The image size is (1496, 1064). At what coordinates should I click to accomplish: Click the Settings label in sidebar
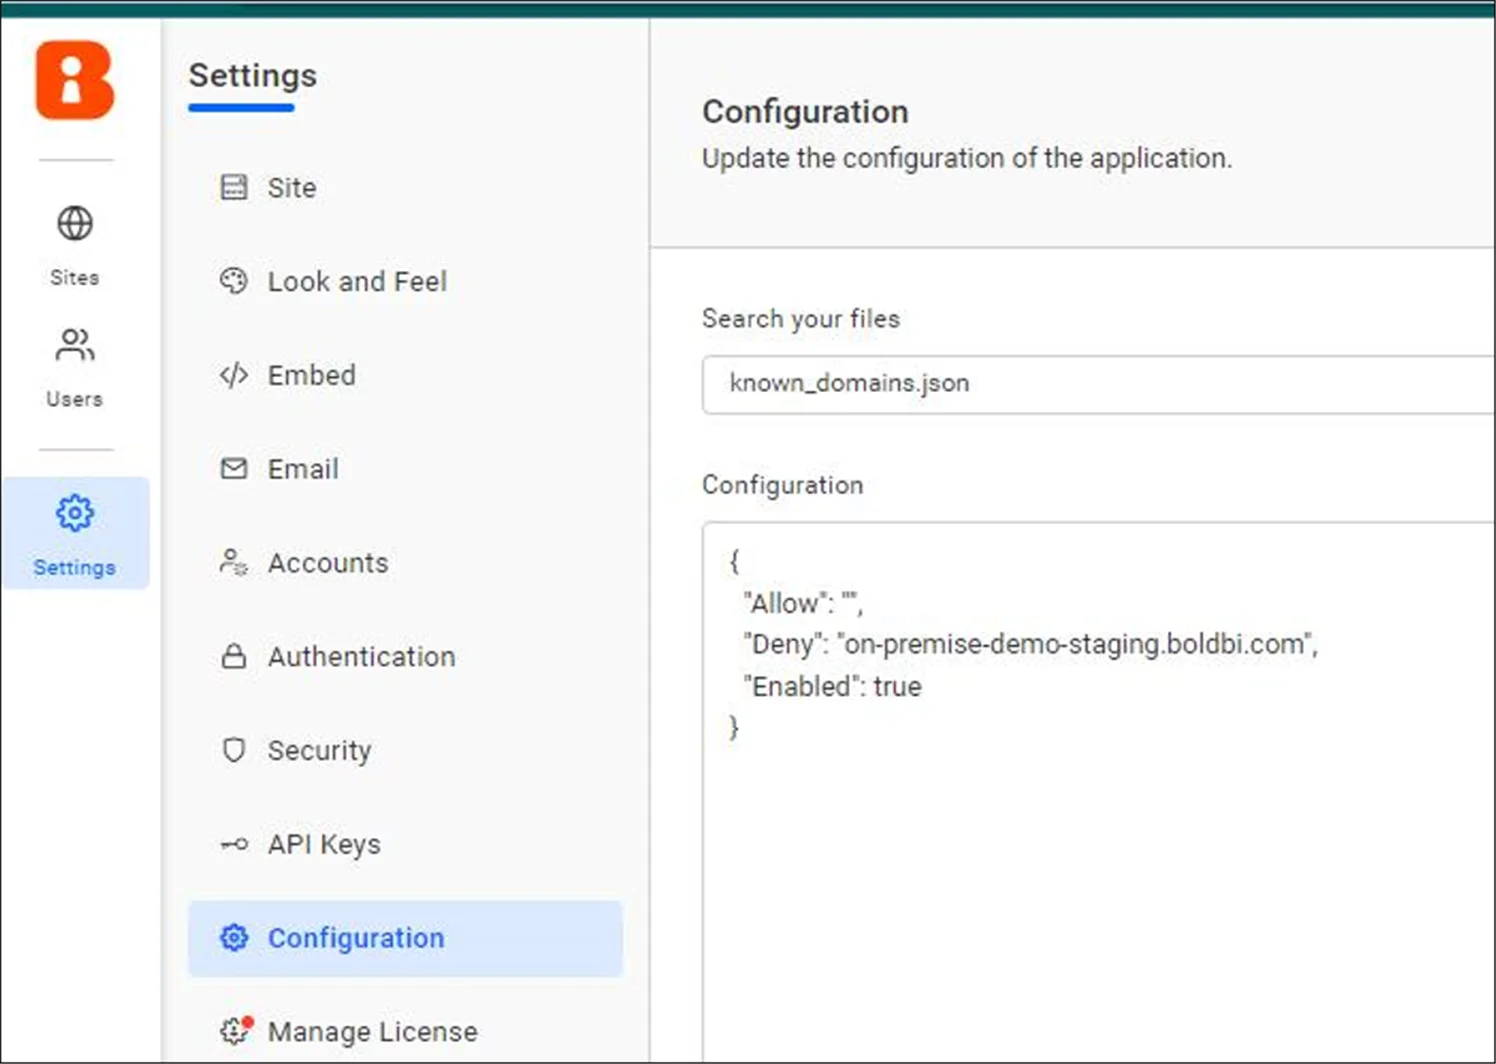75,567
